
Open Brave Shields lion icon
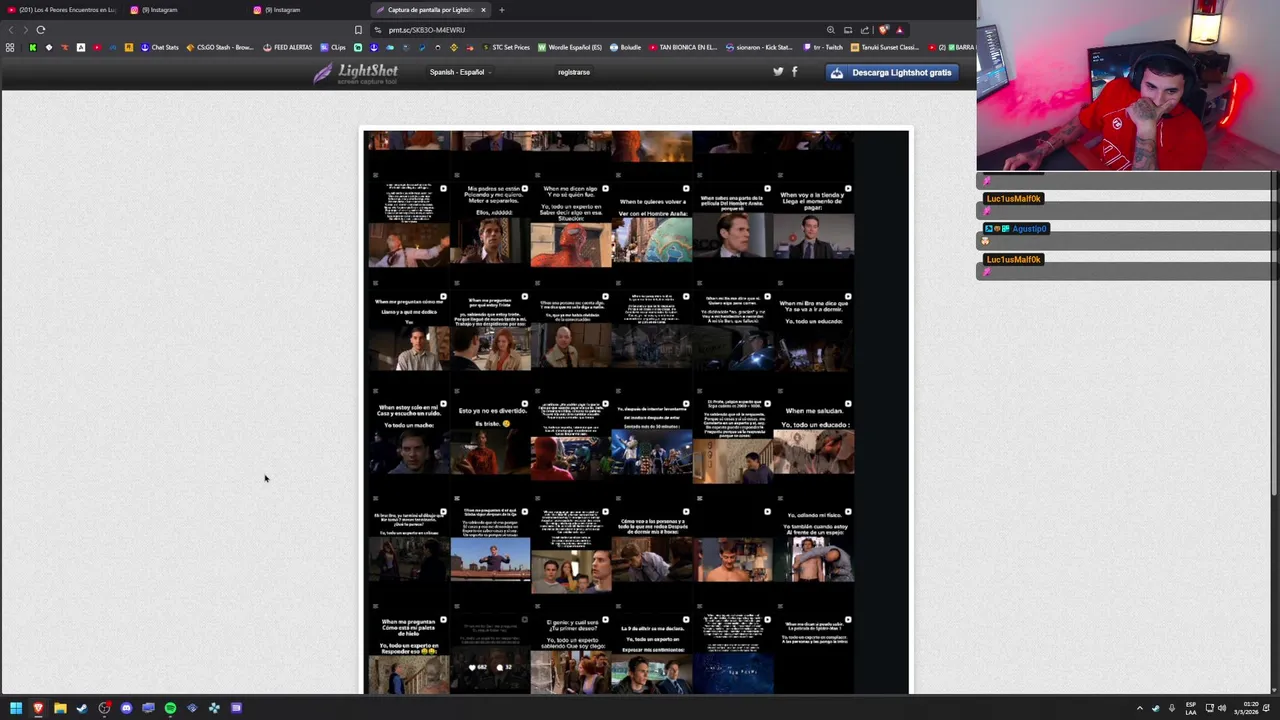pyautogui.click(x=883, y=30)
